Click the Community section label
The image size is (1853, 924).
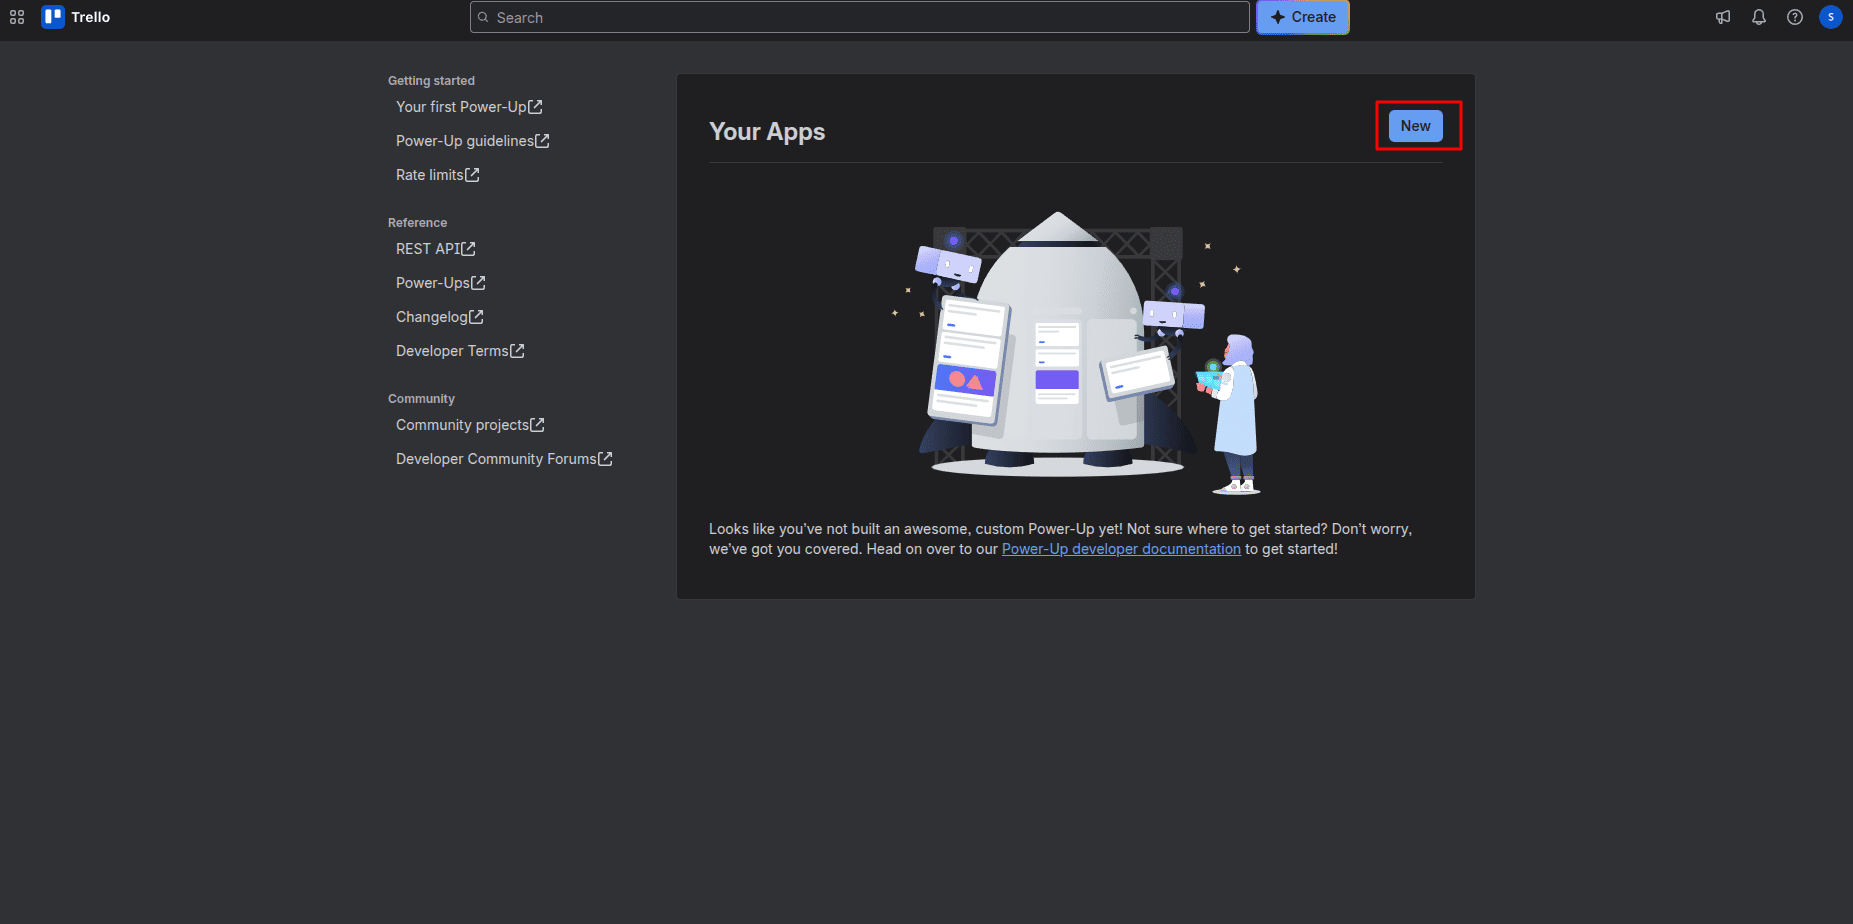(x=421, y=399)
